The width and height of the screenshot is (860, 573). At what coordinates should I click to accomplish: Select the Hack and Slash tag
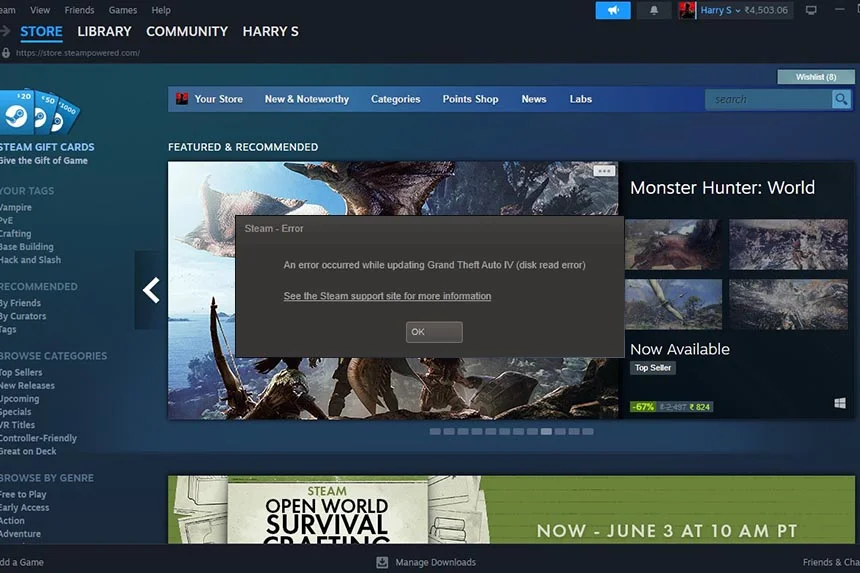coord(30,260)
